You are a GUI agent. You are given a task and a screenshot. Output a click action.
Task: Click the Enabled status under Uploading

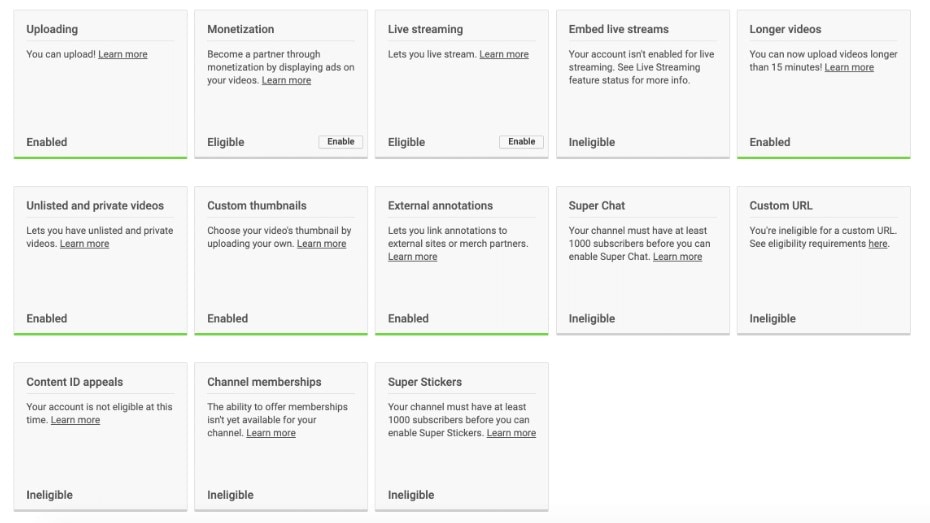click(46, 142)
